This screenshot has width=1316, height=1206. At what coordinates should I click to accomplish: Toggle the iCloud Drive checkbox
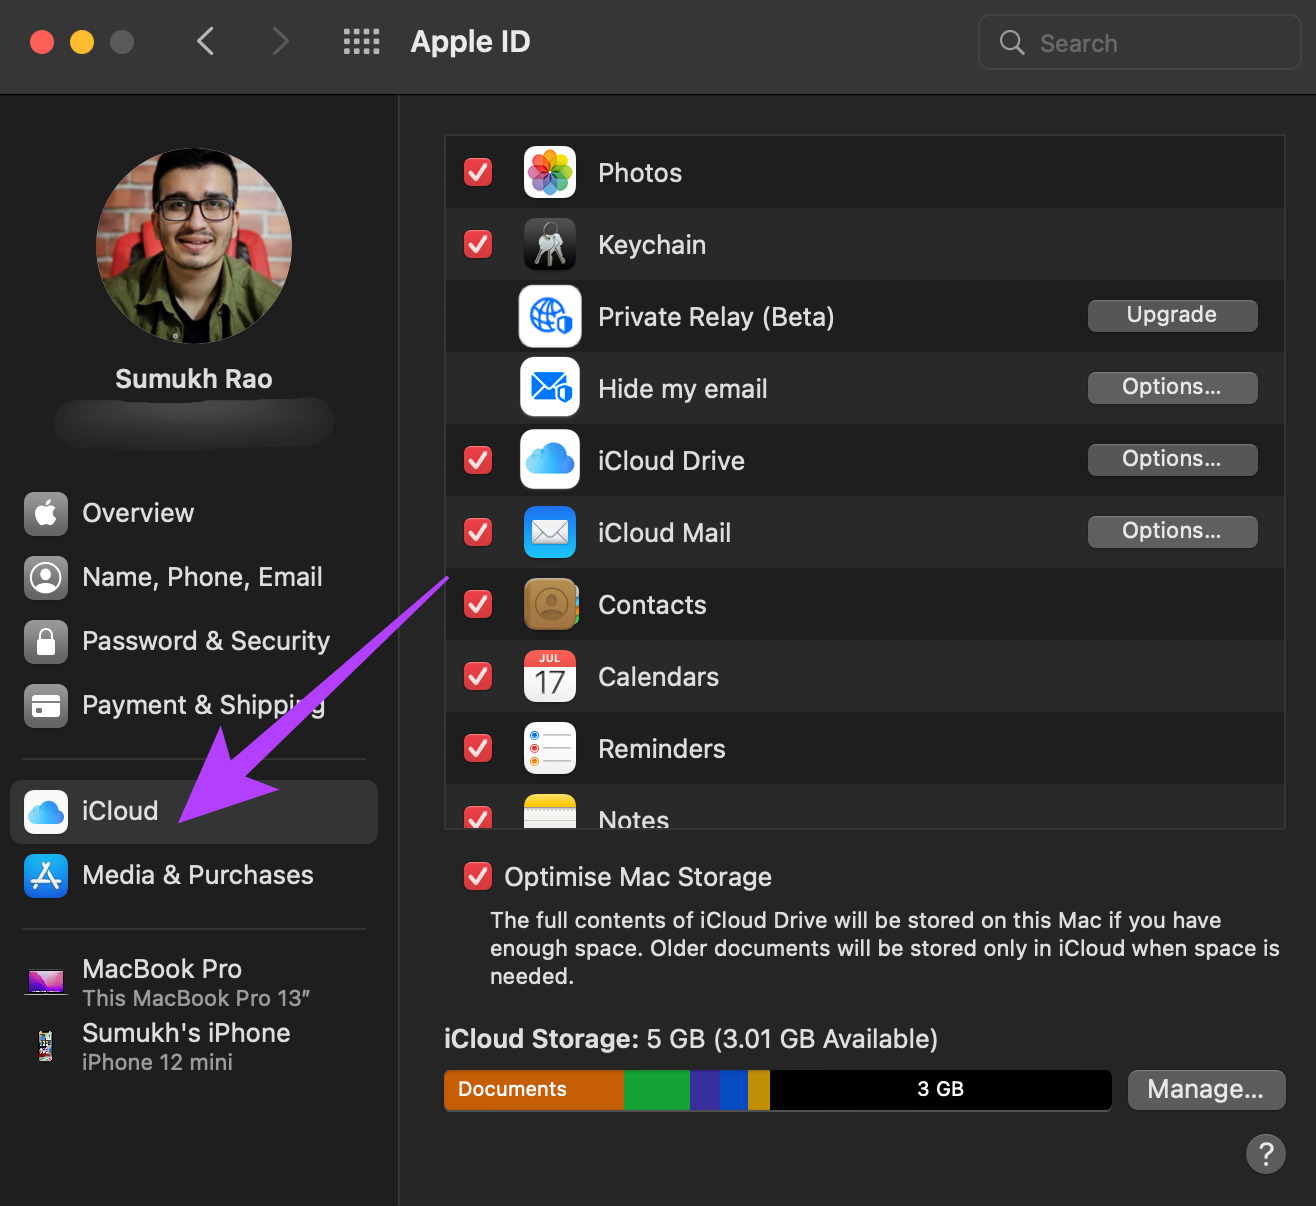(478, 460)
